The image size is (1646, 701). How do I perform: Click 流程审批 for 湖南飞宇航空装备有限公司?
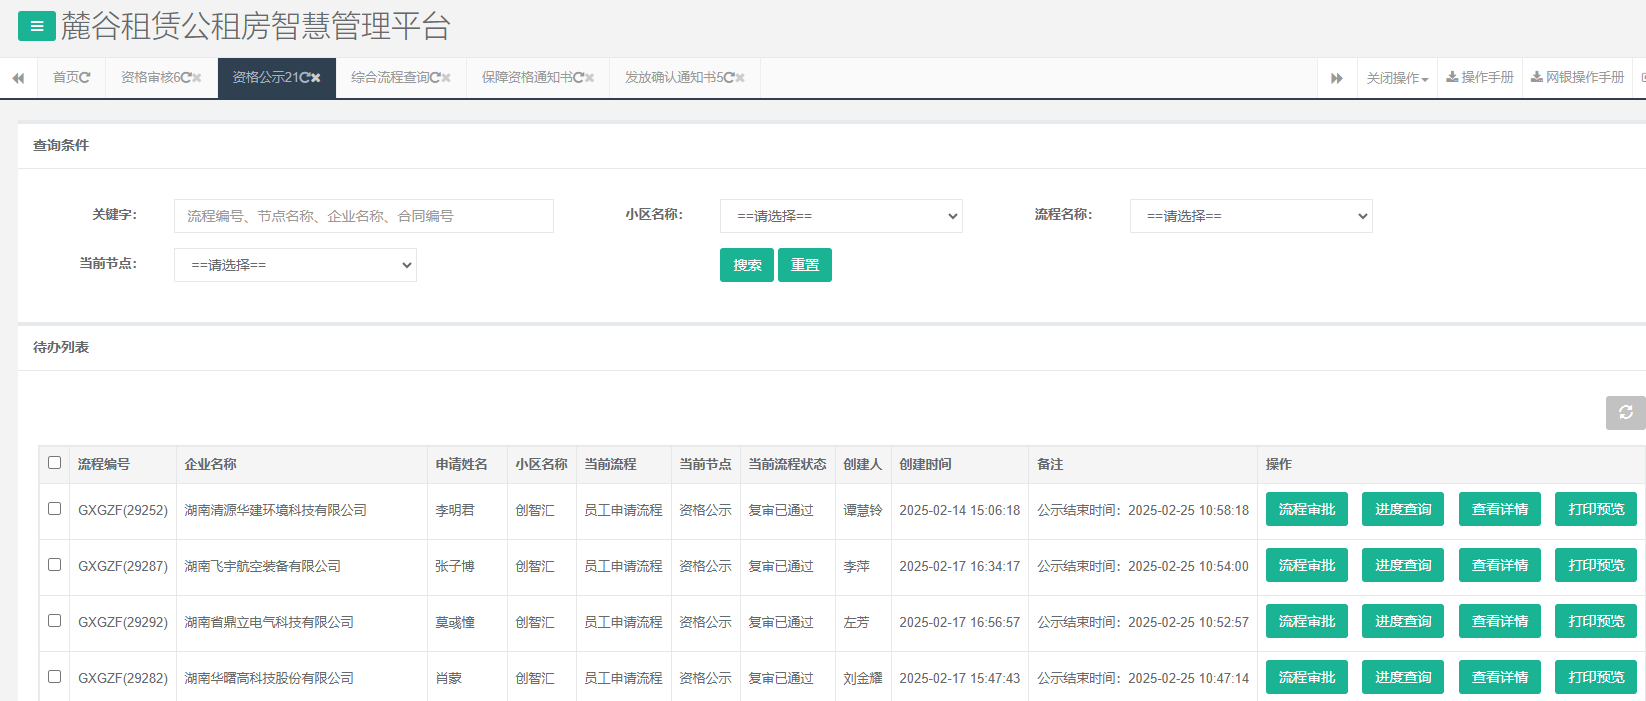click(1306, 565)
